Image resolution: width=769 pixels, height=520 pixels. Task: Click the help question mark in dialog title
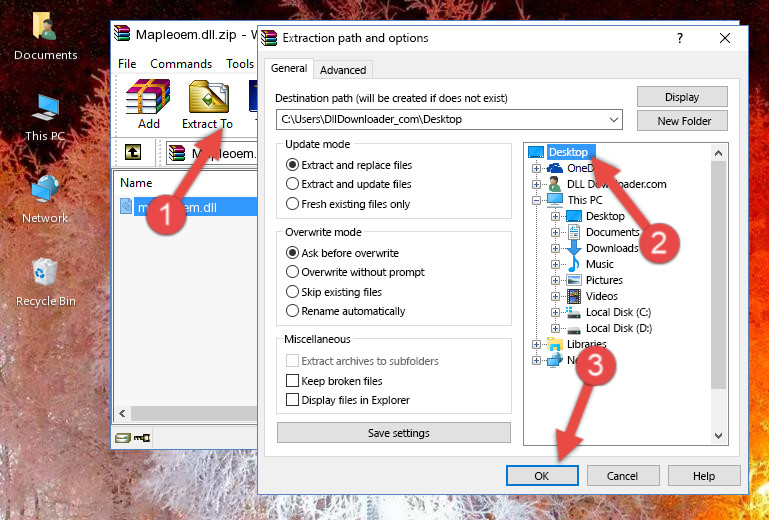pyautogui.click(x=680, y=38)
